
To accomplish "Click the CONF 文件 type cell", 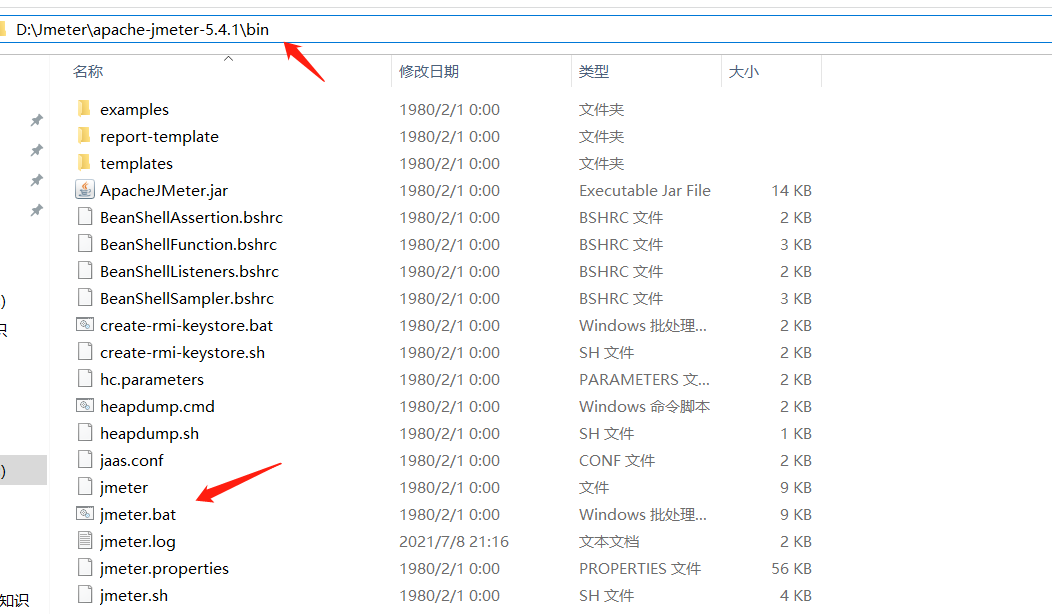I will click(617, 460).
